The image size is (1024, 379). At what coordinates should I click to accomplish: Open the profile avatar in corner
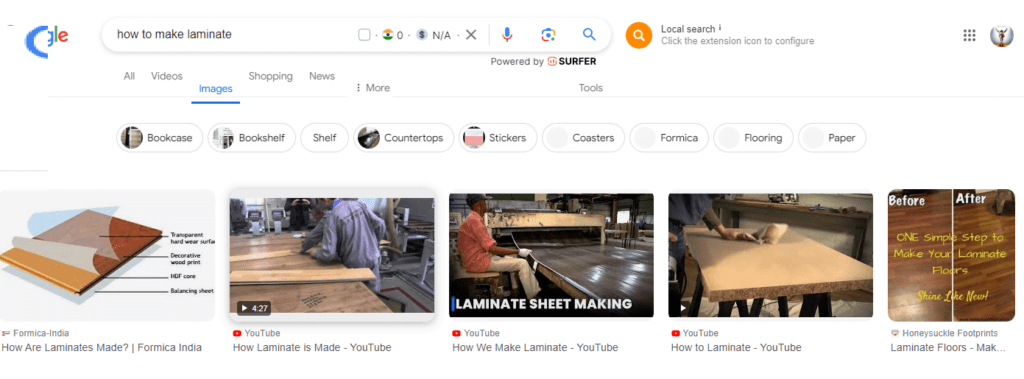pos(1000,35)
